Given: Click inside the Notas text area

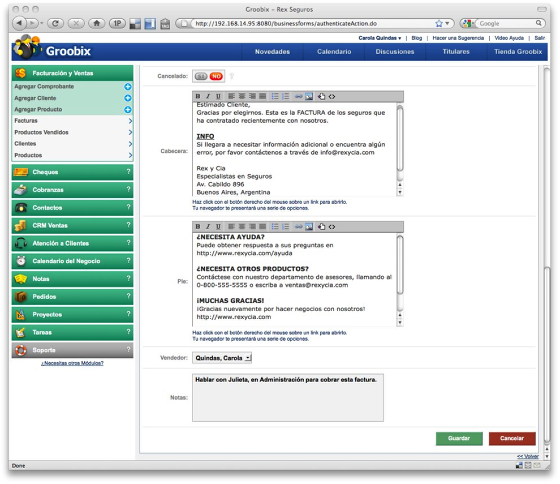Looking at the screenshot, I should (288, 398).
